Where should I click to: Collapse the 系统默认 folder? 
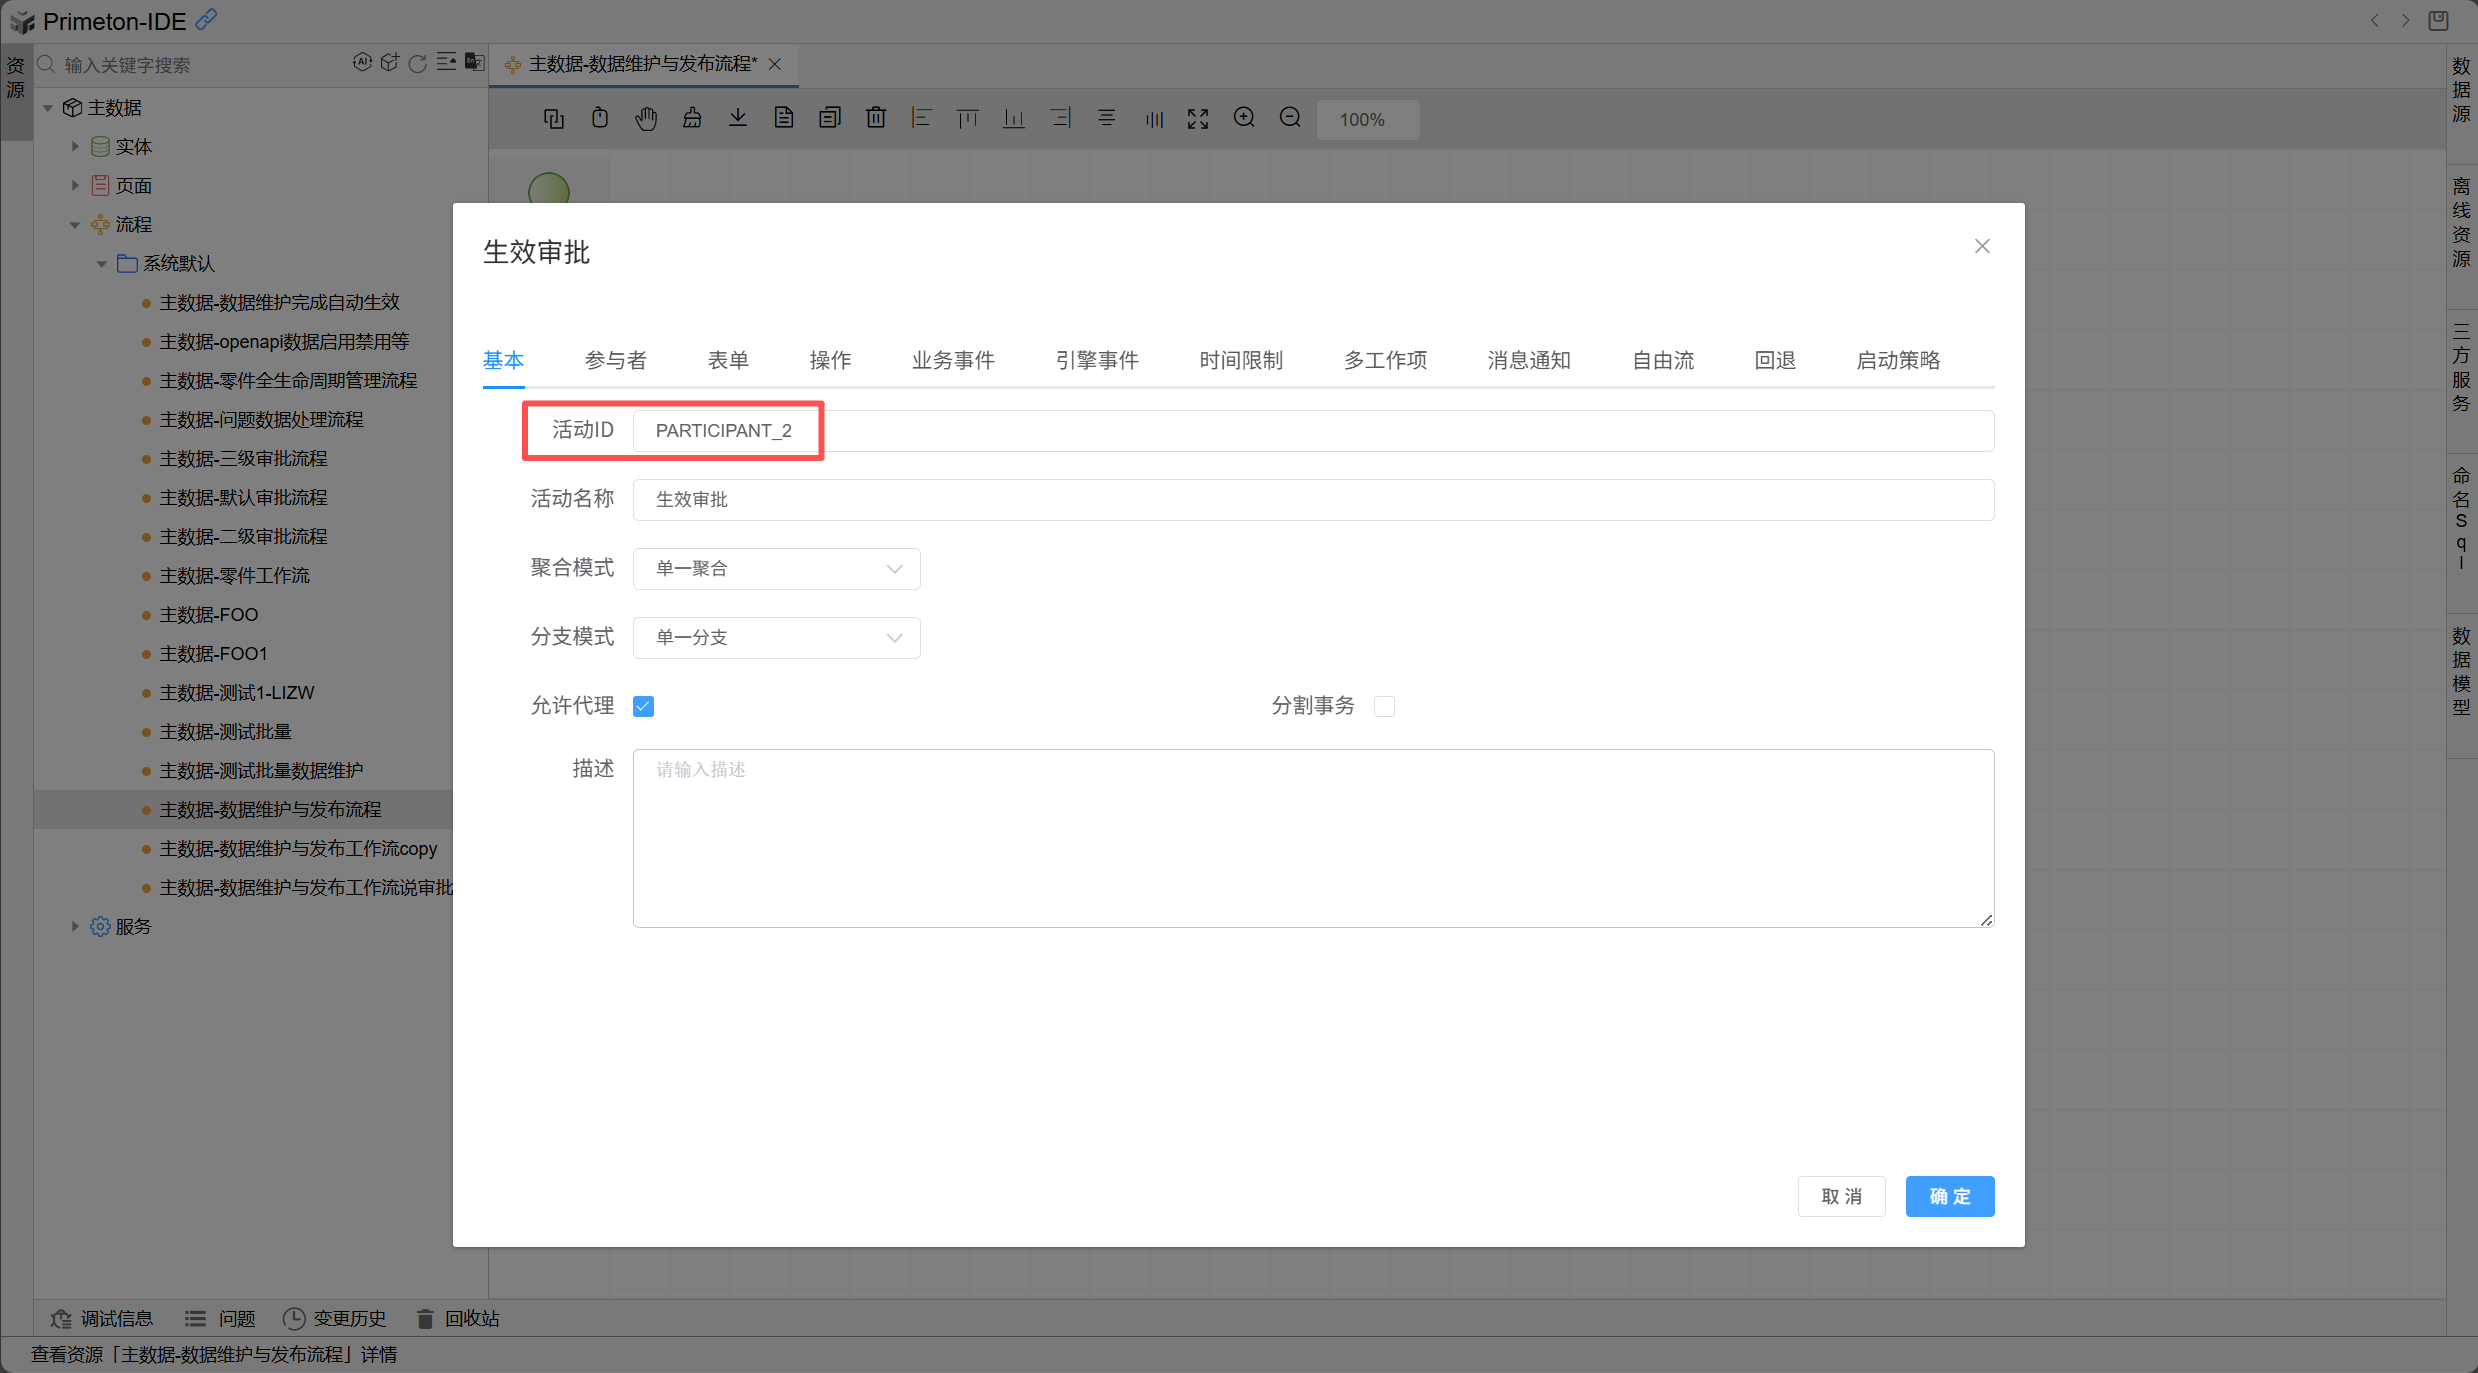(101, 264)
